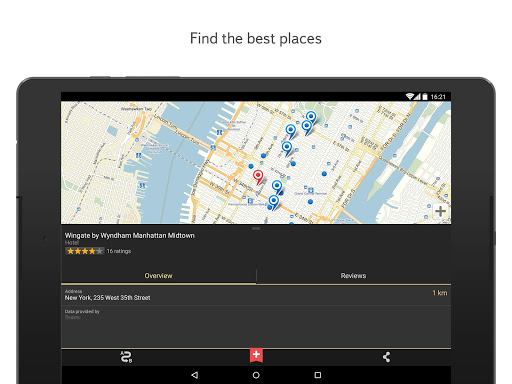Tap the address New York, 235 West 35th Street
Screen dimensions: 512x384
click(x=107, y=298)
